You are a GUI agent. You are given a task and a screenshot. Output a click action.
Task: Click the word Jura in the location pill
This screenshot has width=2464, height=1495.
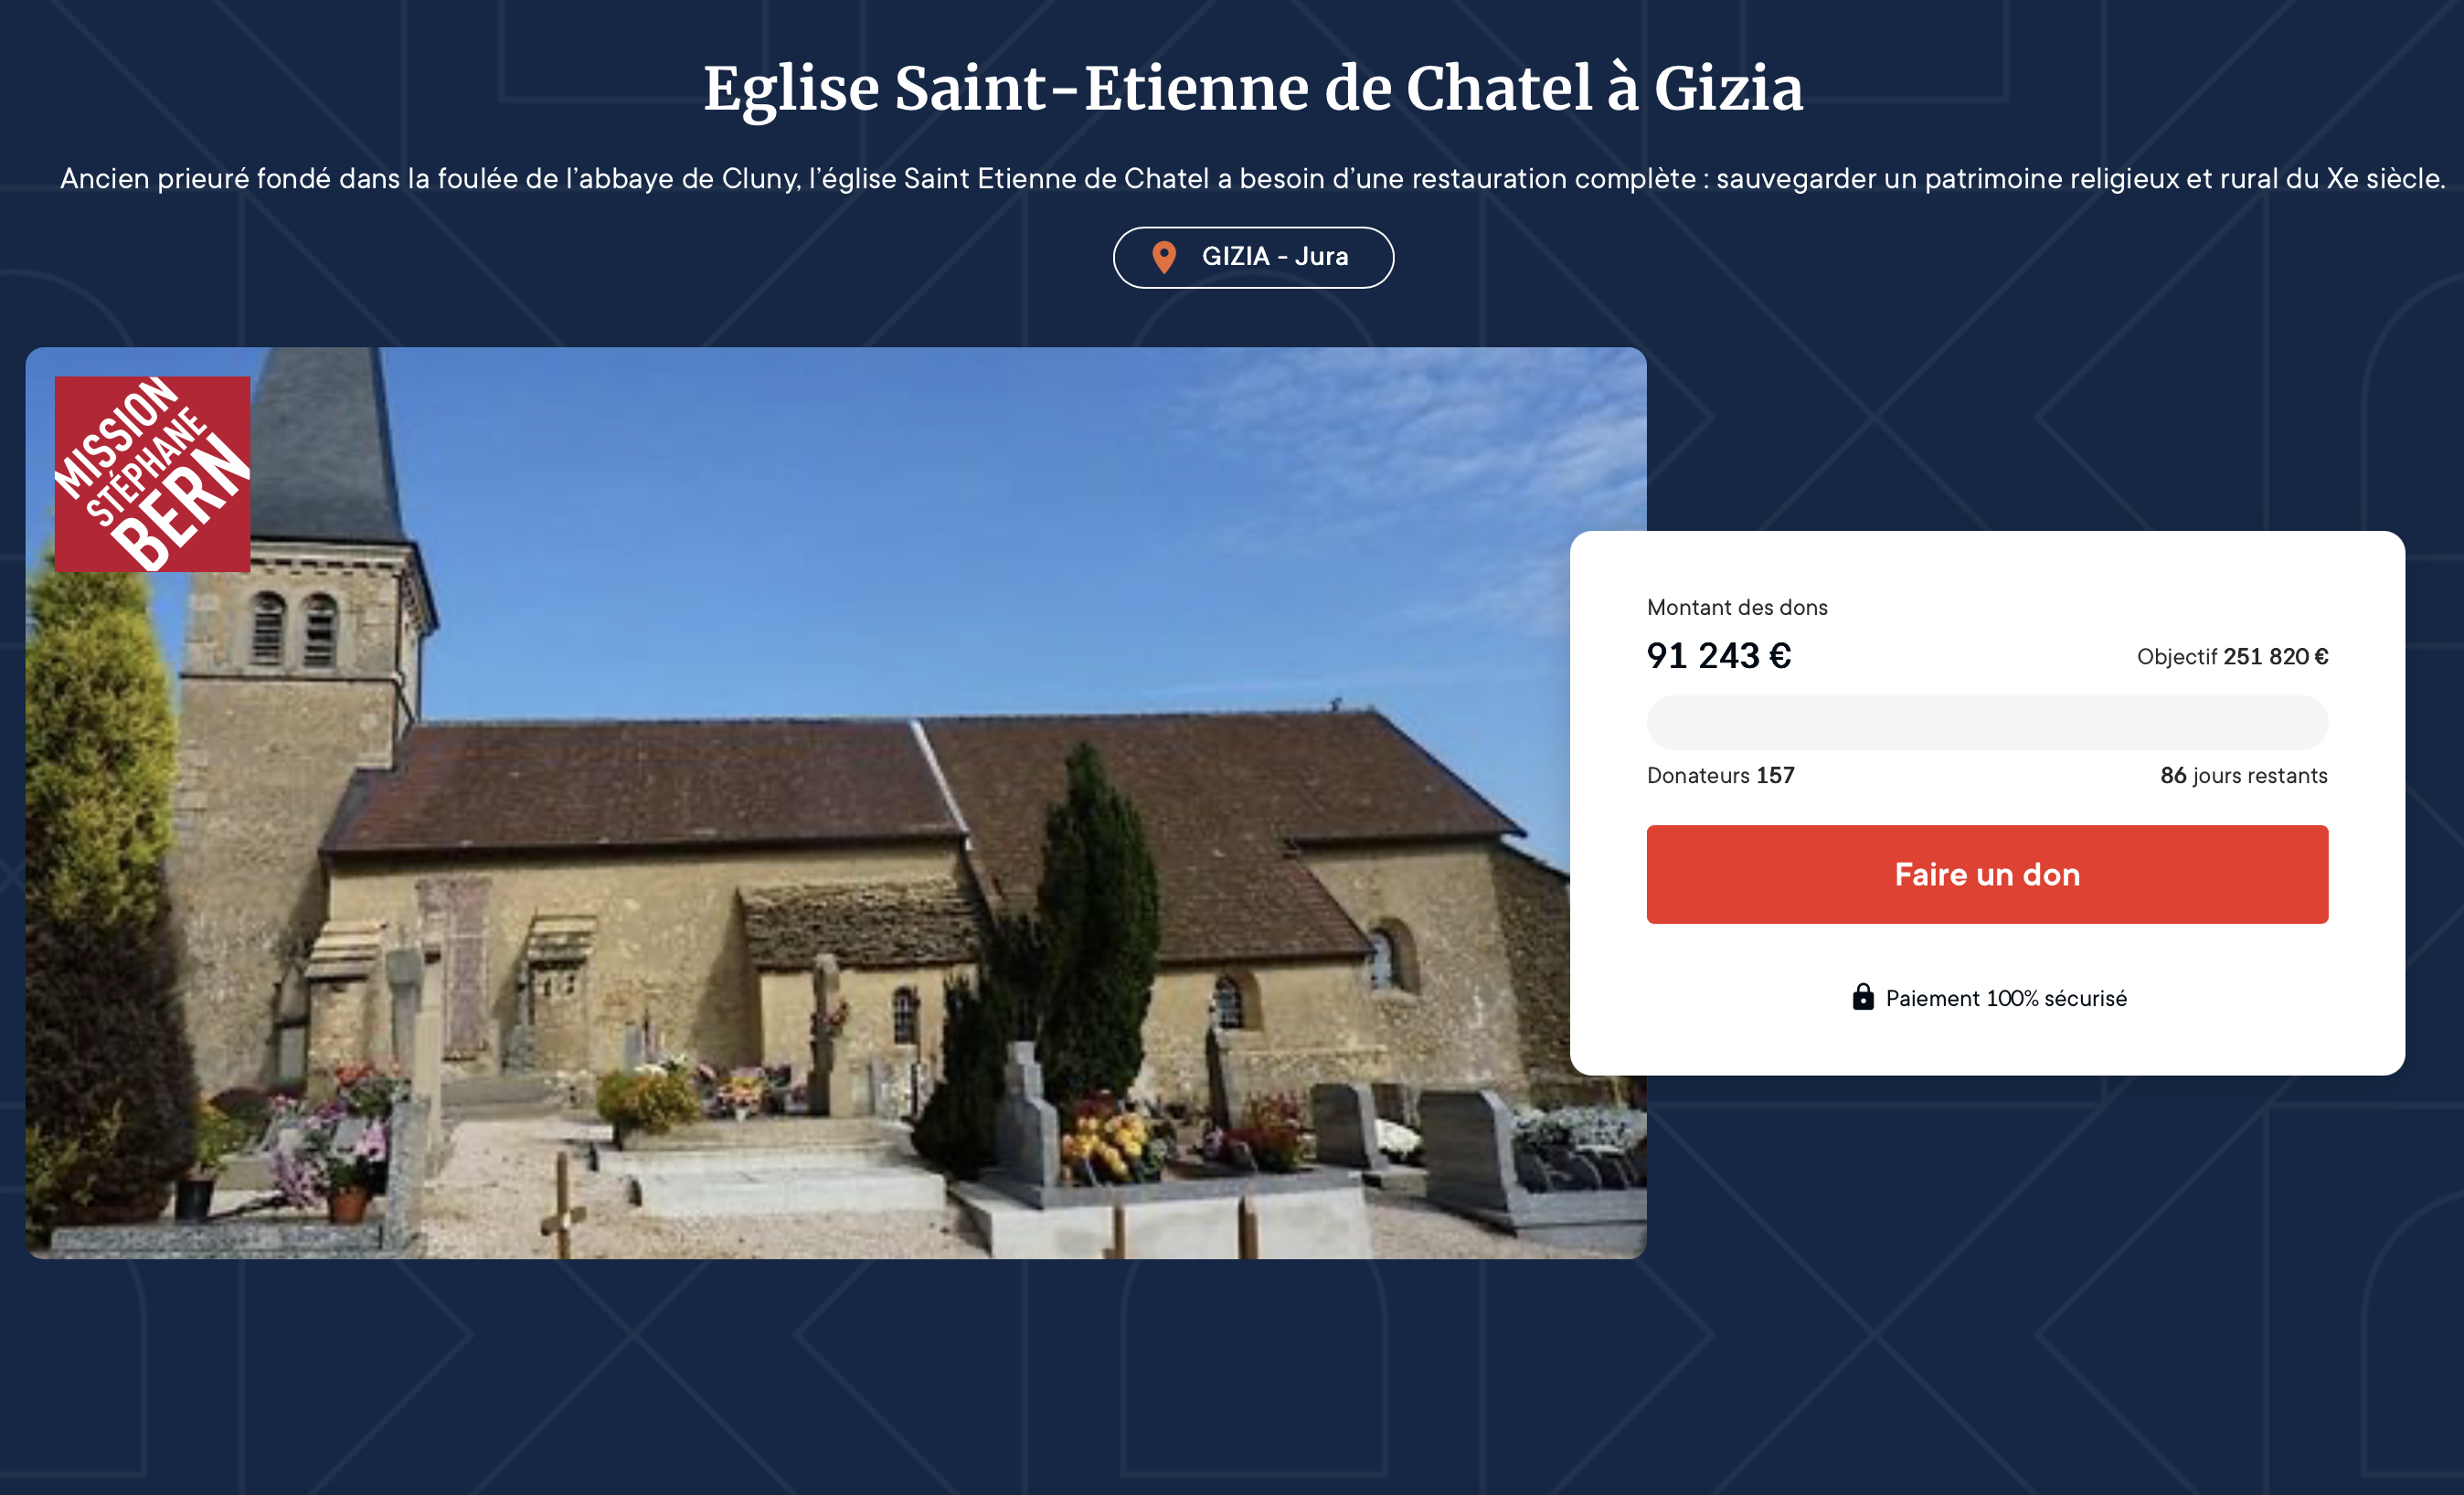(1321, 257)
